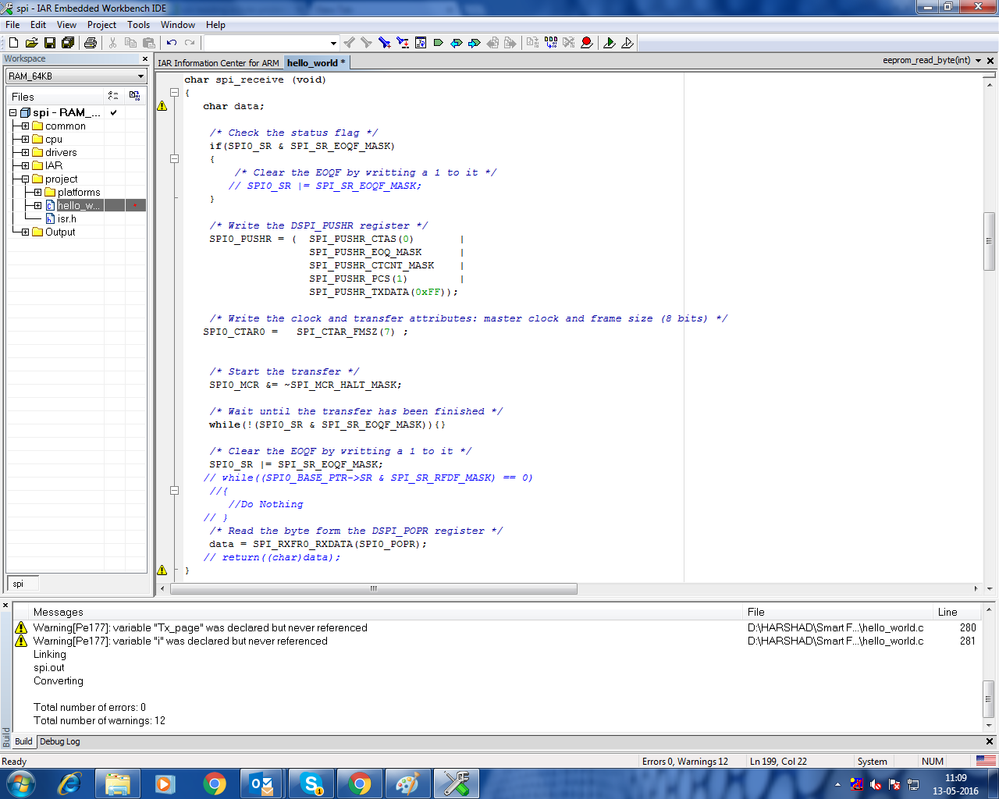Click the Go To line toolbar icon
This screenshot has height=799, width=999.
coord(420,43)
